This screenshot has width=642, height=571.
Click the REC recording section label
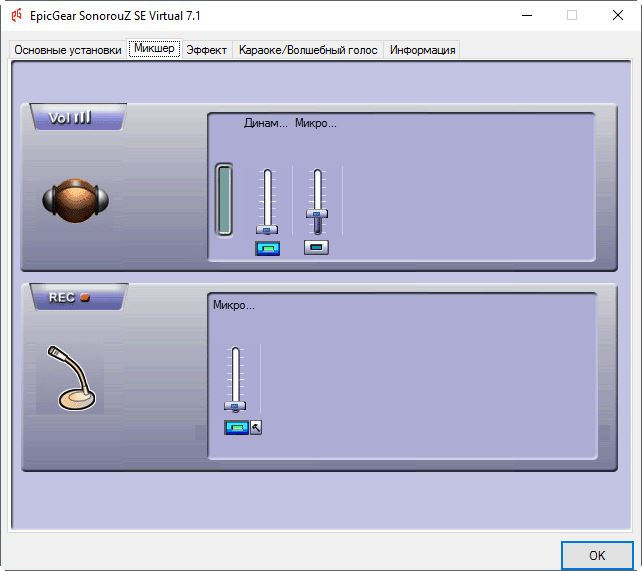[x=78, y=297]
